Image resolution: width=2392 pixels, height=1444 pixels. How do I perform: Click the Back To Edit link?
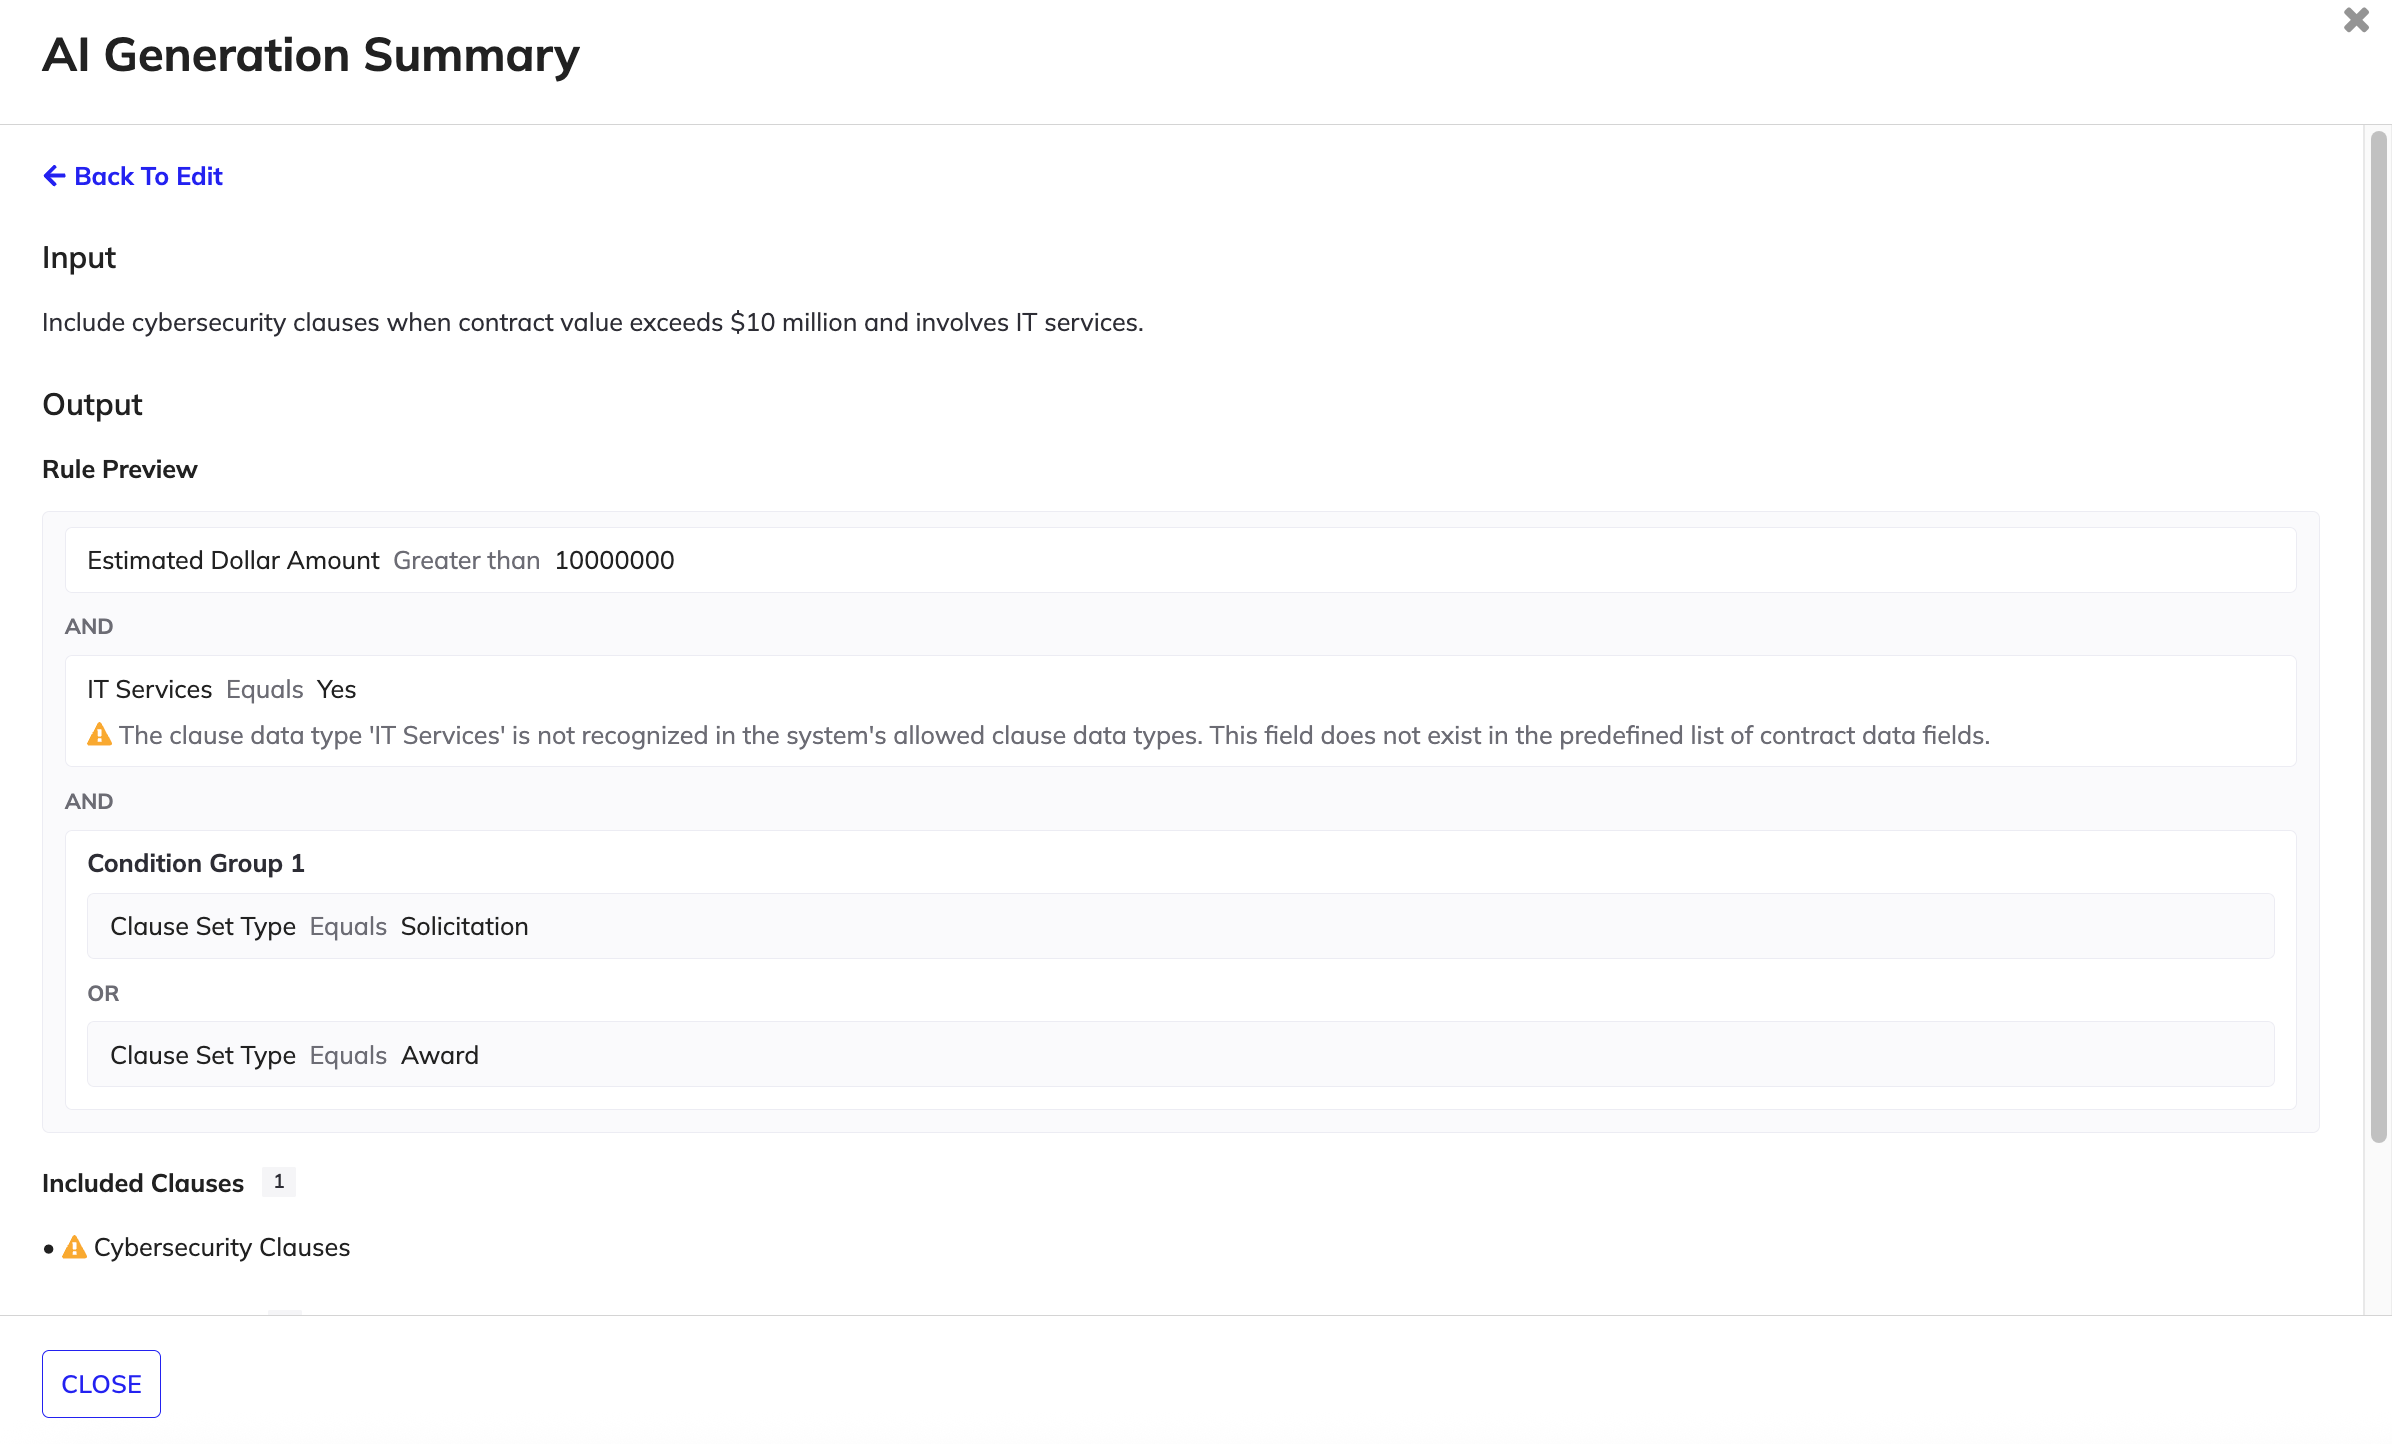133,176
